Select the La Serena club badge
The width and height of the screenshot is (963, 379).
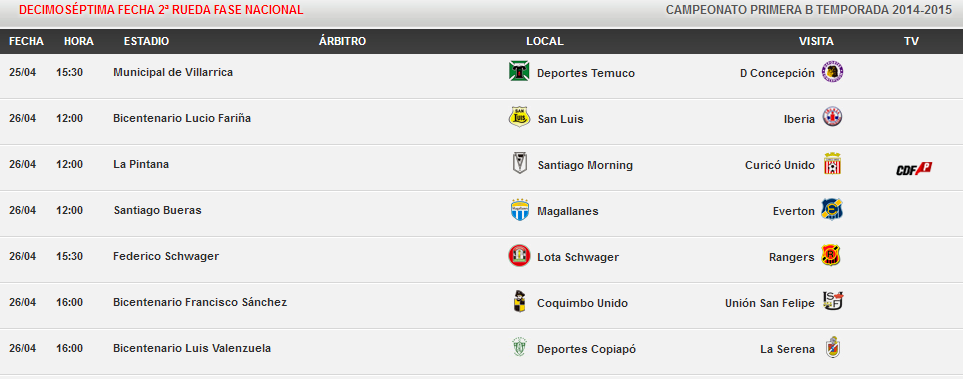point(832,348)
